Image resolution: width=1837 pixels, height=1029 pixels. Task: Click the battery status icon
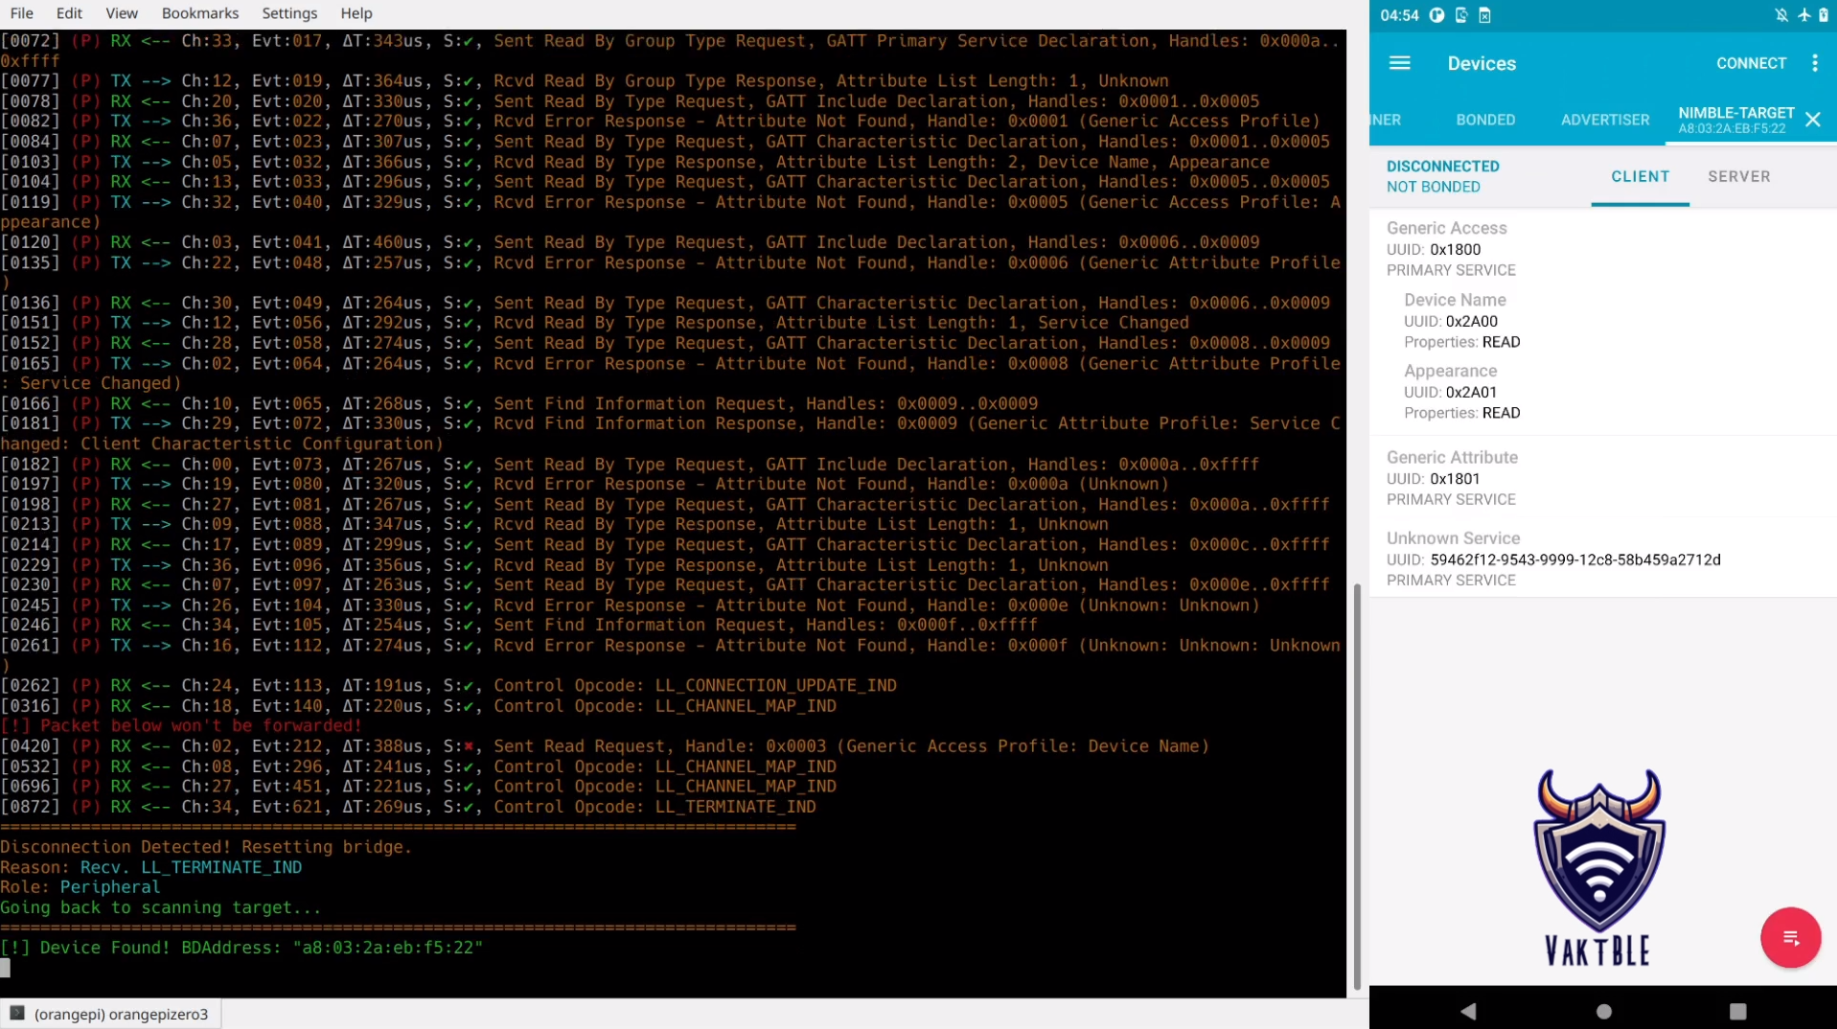tap(1823, 15)
